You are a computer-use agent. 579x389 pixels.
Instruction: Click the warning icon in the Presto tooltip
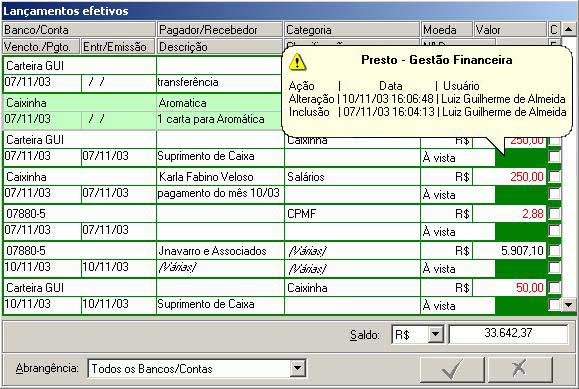pos(297,62)
